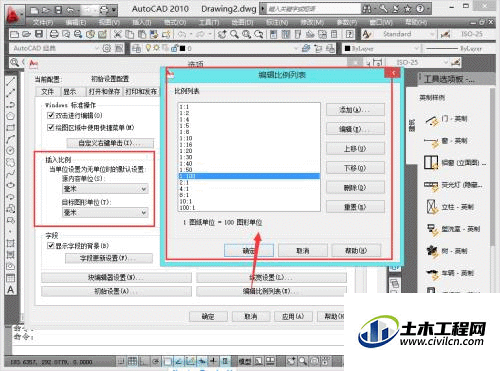Click 重置(R) button
The image size is (500, 371).
click(x=355, y=207)
